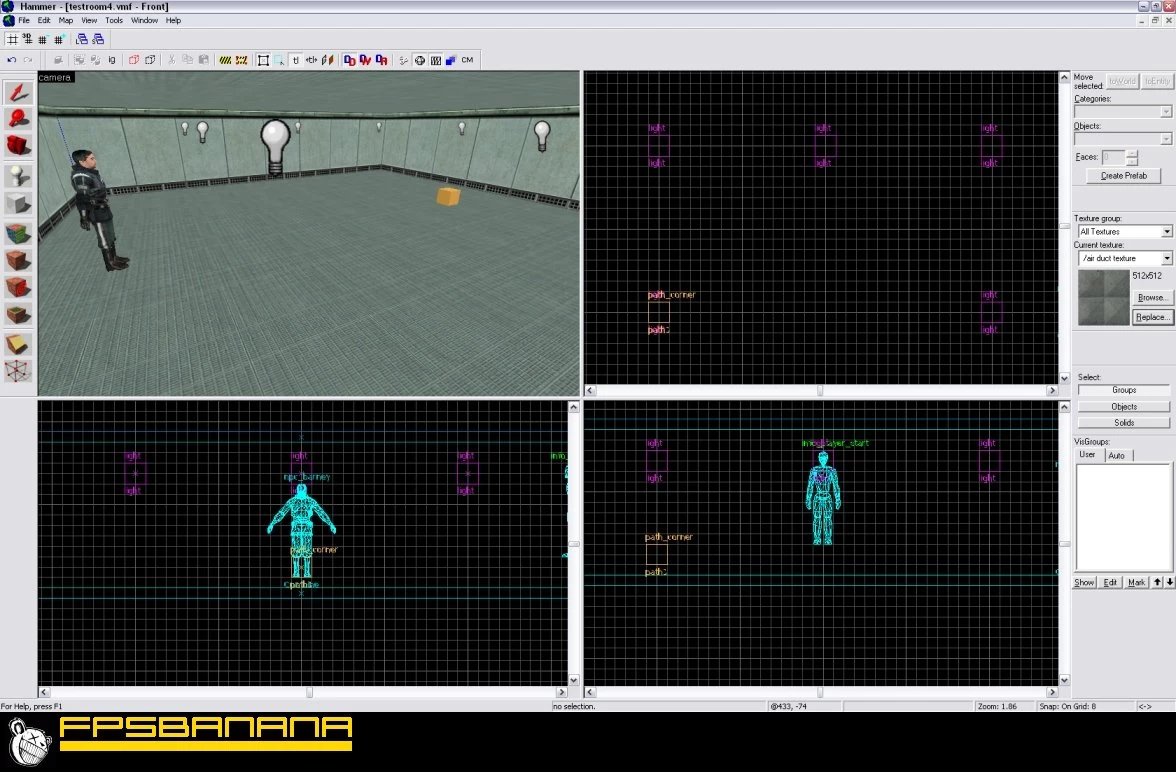Select the Block creation tool

[x=19, y=204]
